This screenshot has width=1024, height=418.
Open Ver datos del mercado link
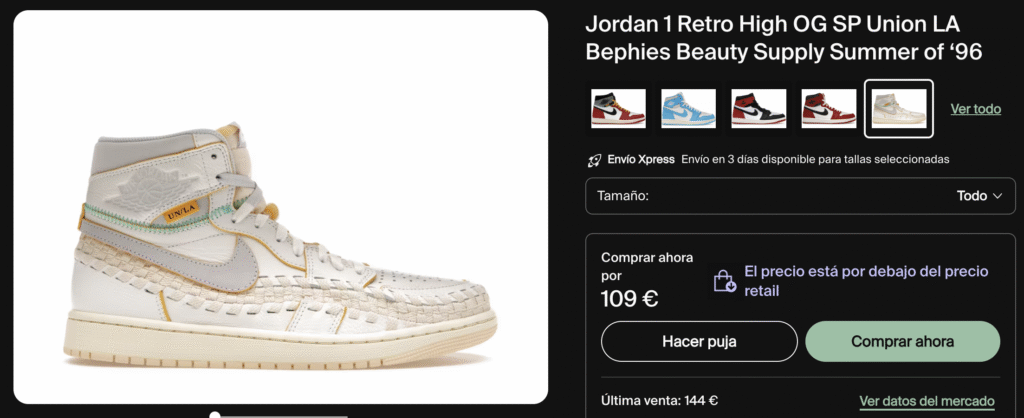[927, 401]
